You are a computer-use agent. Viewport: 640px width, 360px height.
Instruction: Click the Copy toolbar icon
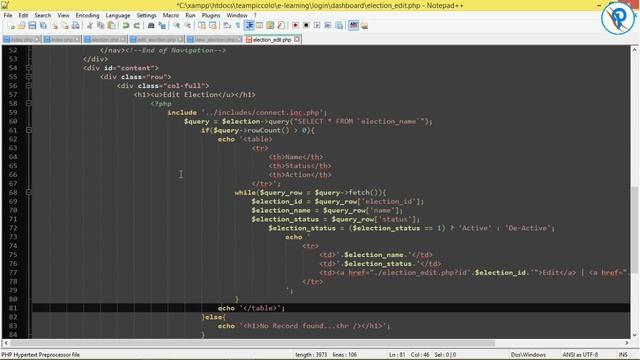pyautogui.click(x=100, y=26)
